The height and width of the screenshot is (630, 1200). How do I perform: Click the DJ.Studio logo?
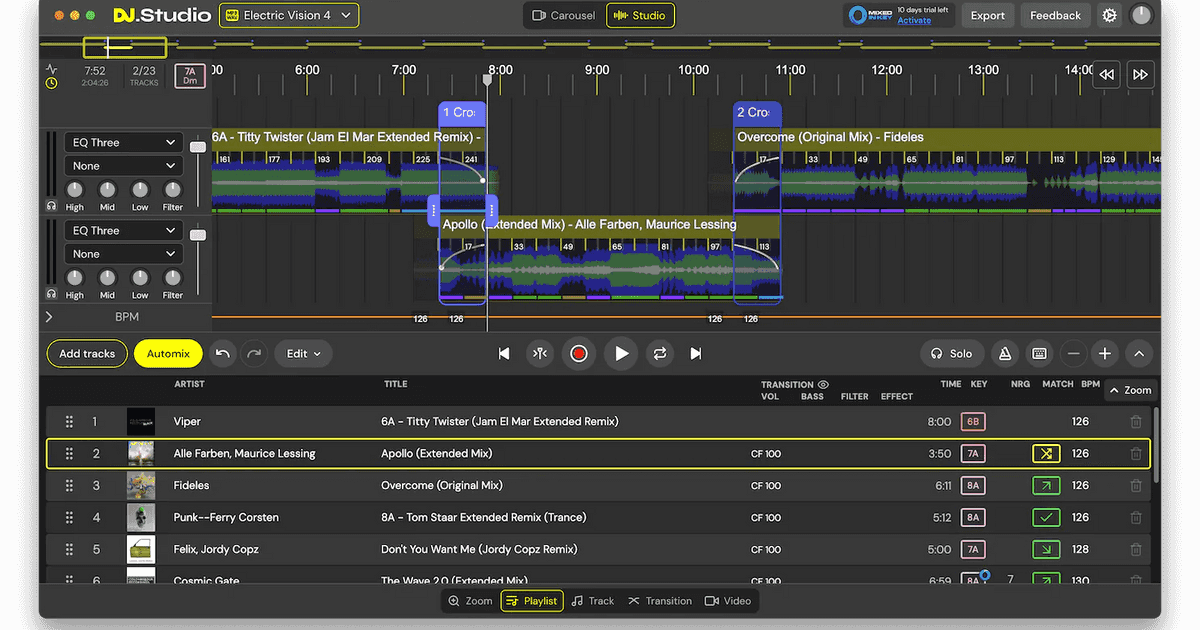coord(162,15)
